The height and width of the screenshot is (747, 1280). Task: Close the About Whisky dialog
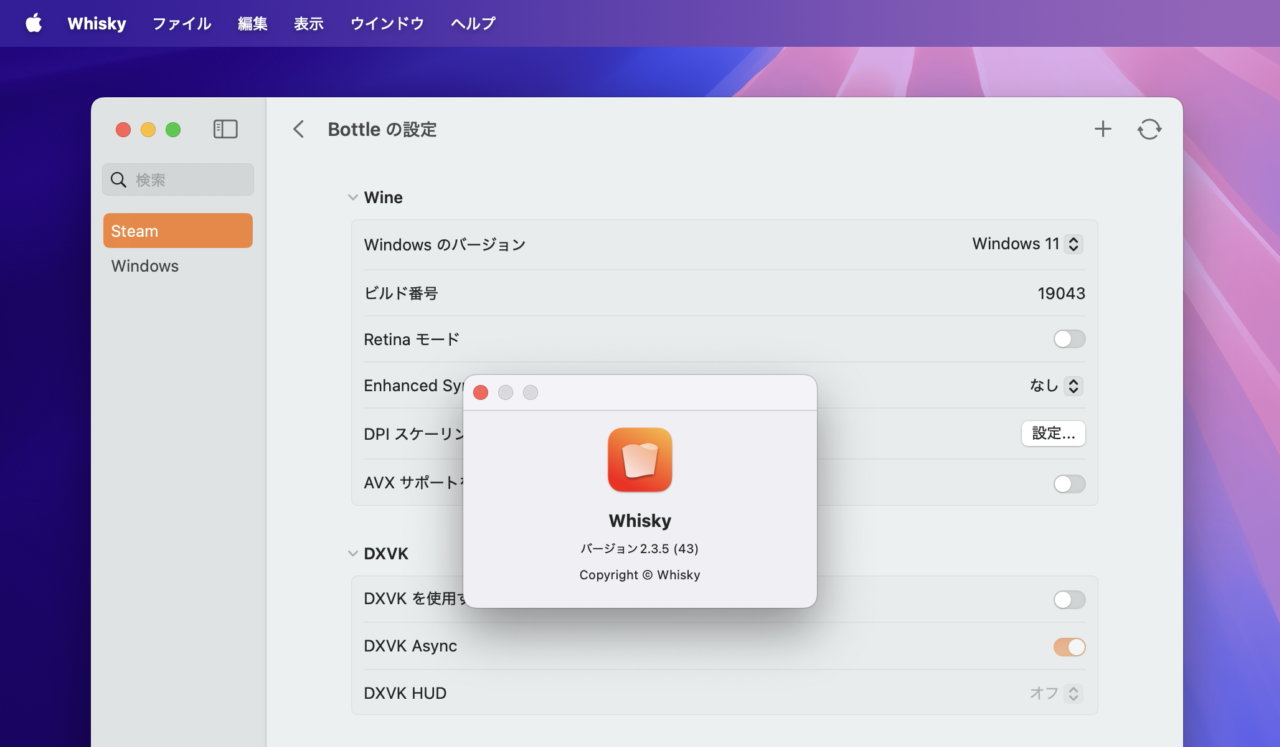click(x=480, y=392)
